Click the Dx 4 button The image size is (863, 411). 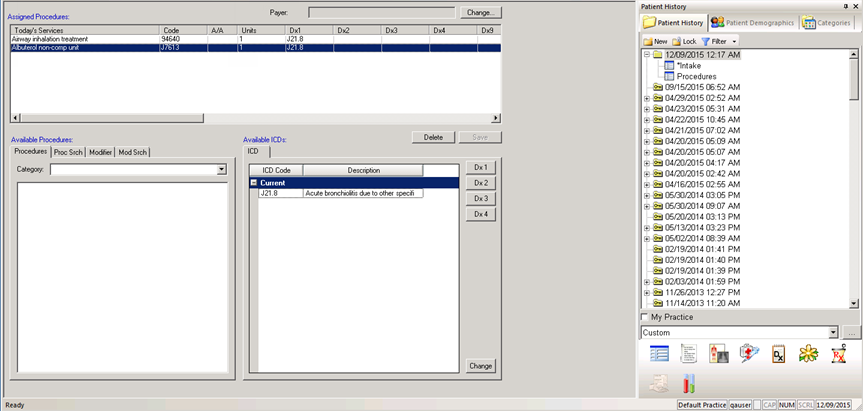point(481,214)
